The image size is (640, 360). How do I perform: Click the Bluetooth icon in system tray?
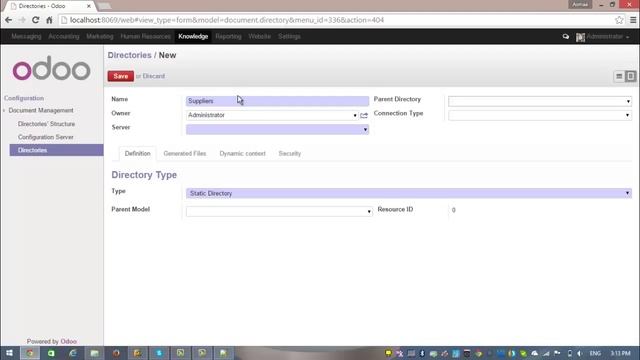[422, 353]
